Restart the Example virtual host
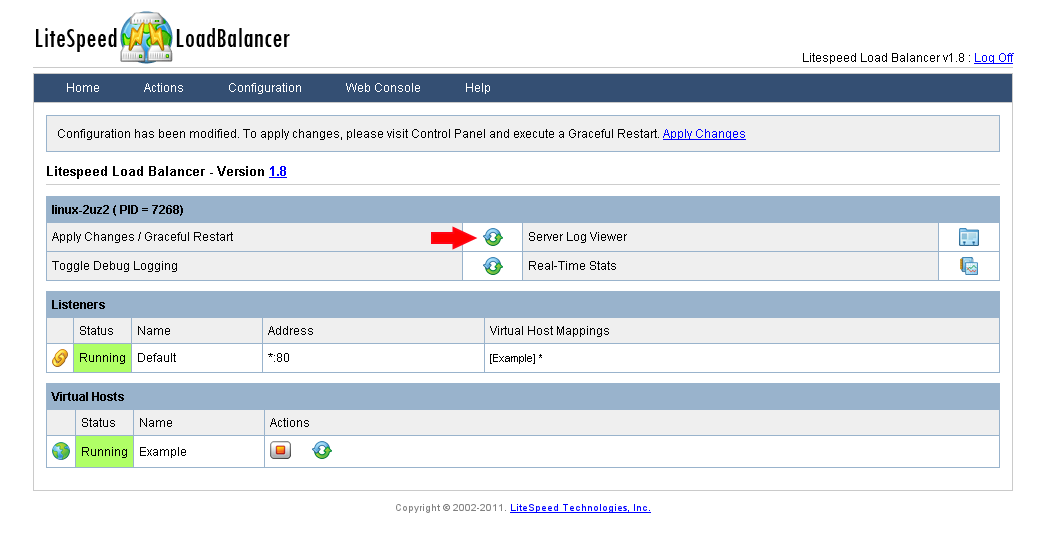The height and width of the screenshot is (551, 1047). 322,450
